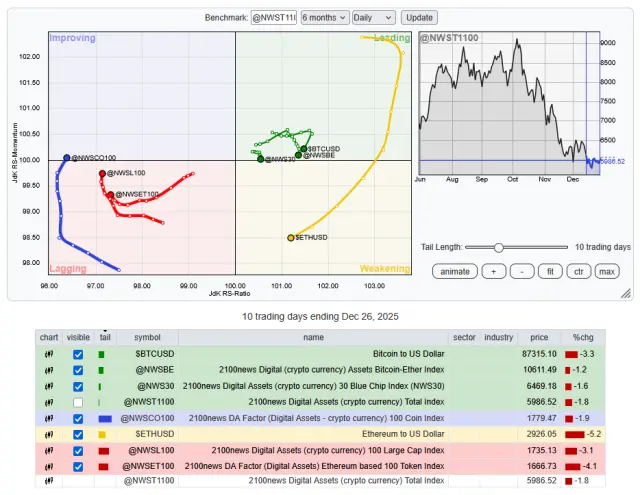Click blue tail swatch for @NWSCO100
The width and height of the screenshot is (640, 495).
point(105,419)
